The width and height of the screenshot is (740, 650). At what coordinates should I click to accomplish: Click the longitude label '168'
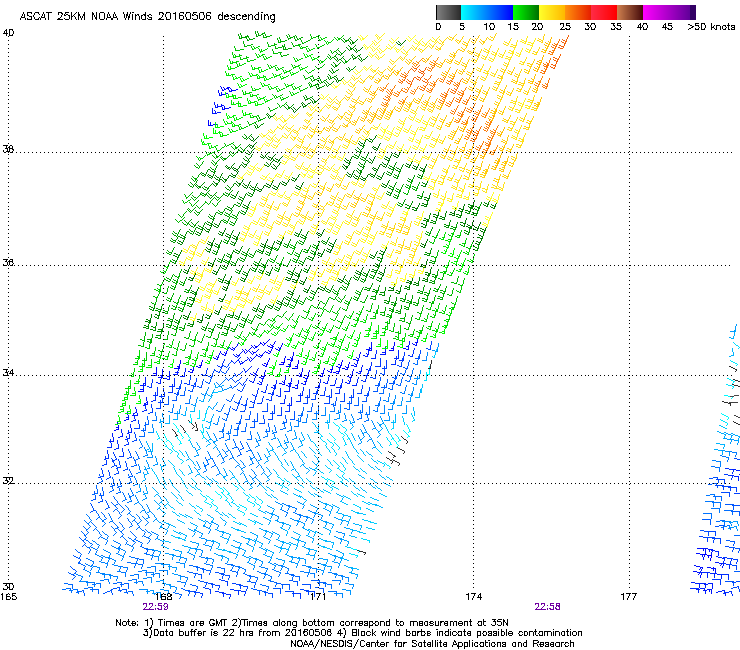(x=164, y=597)
